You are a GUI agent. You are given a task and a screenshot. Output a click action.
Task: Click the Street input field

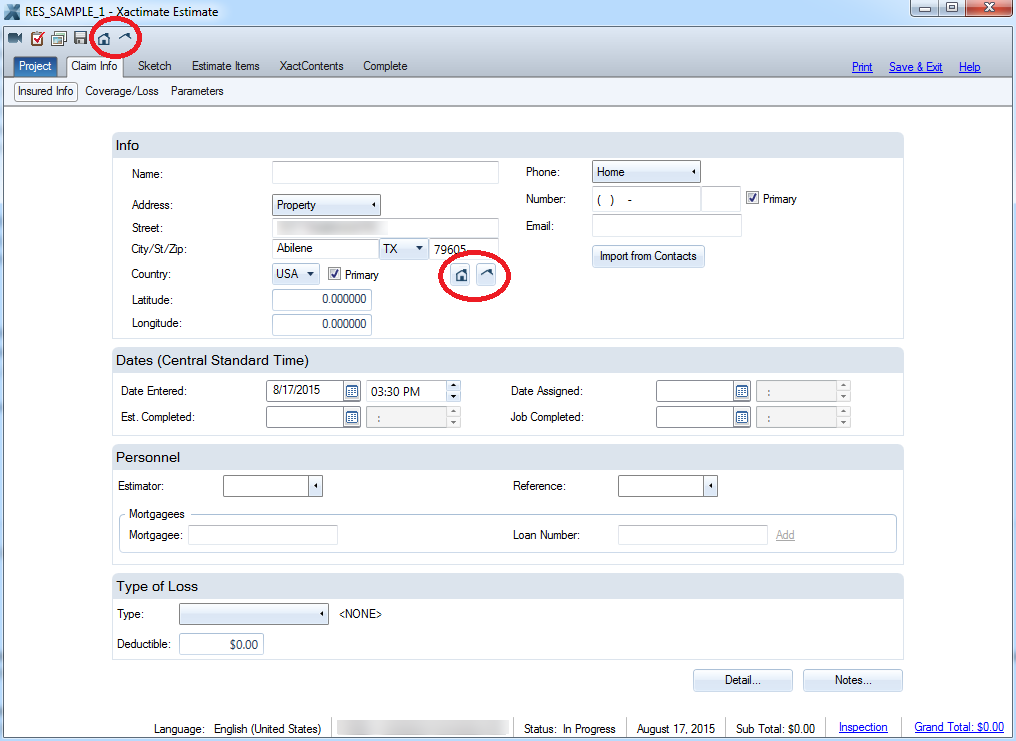(x=386, y=228)
